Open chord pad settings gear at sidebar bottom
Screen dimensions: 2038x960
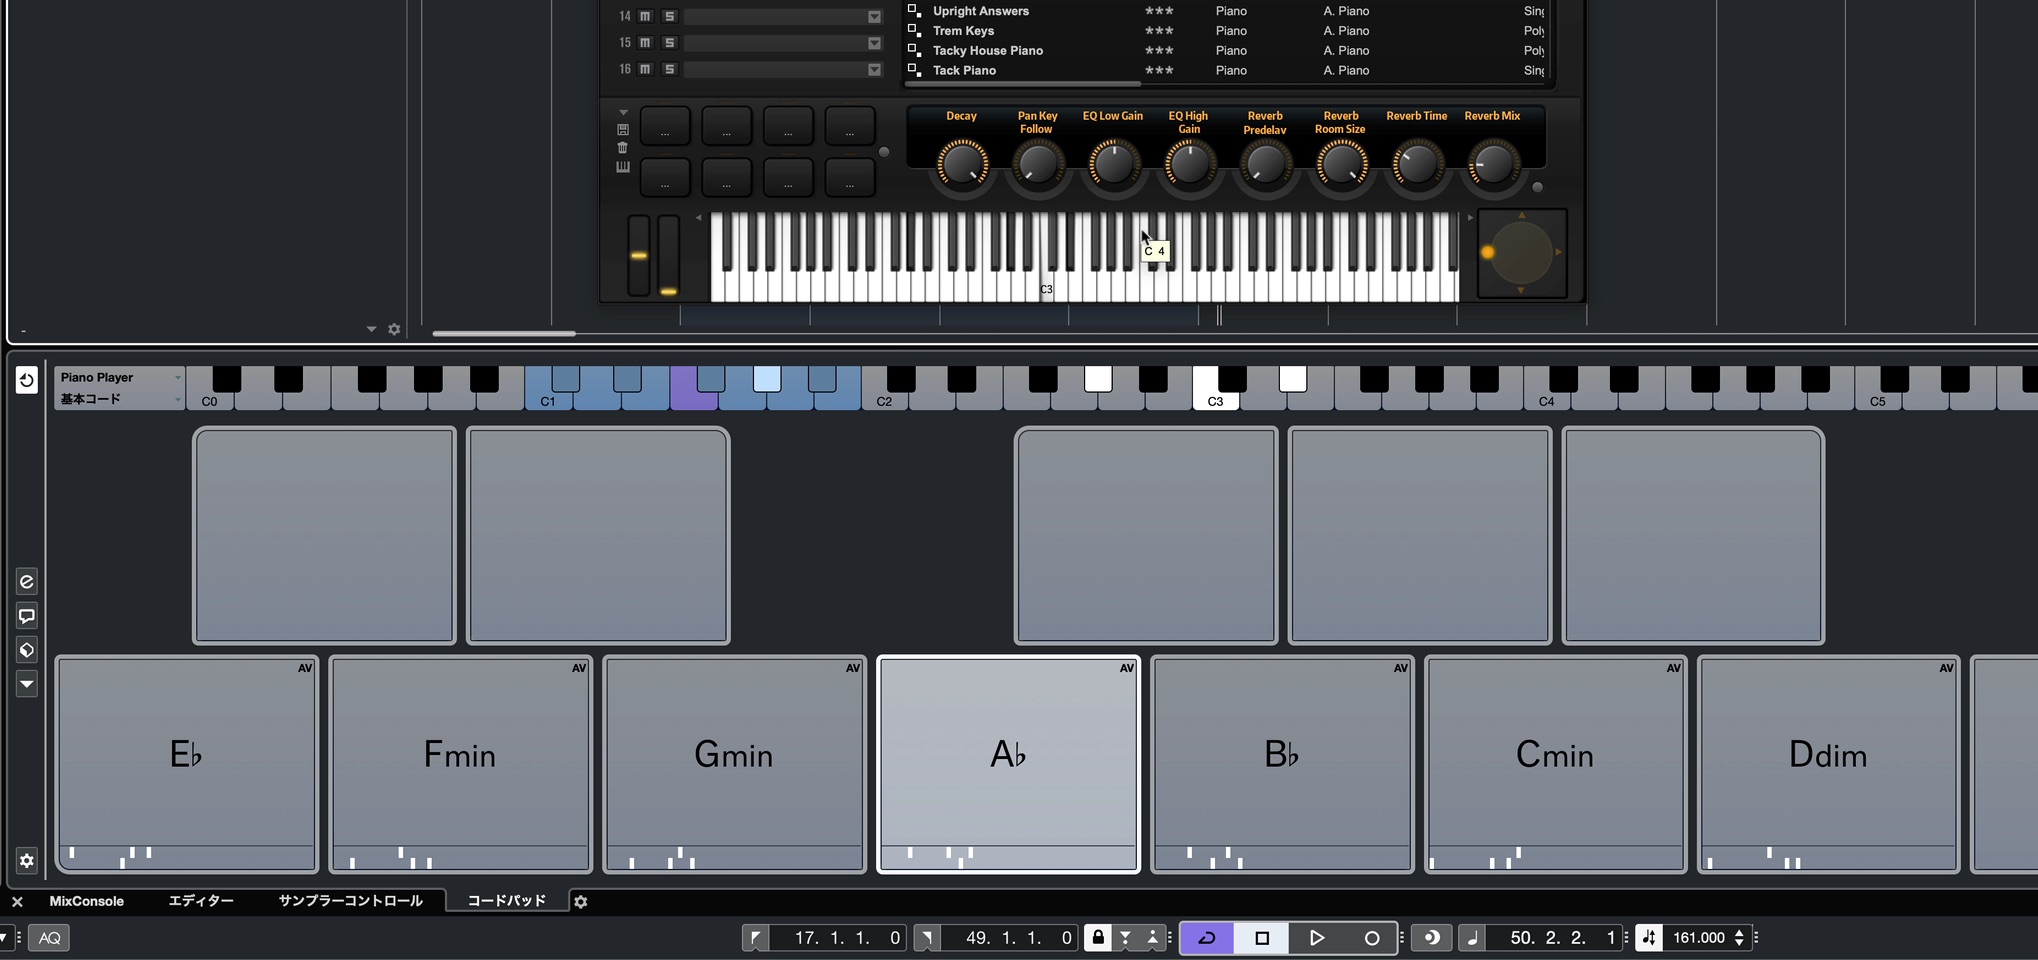pos(27,860)
